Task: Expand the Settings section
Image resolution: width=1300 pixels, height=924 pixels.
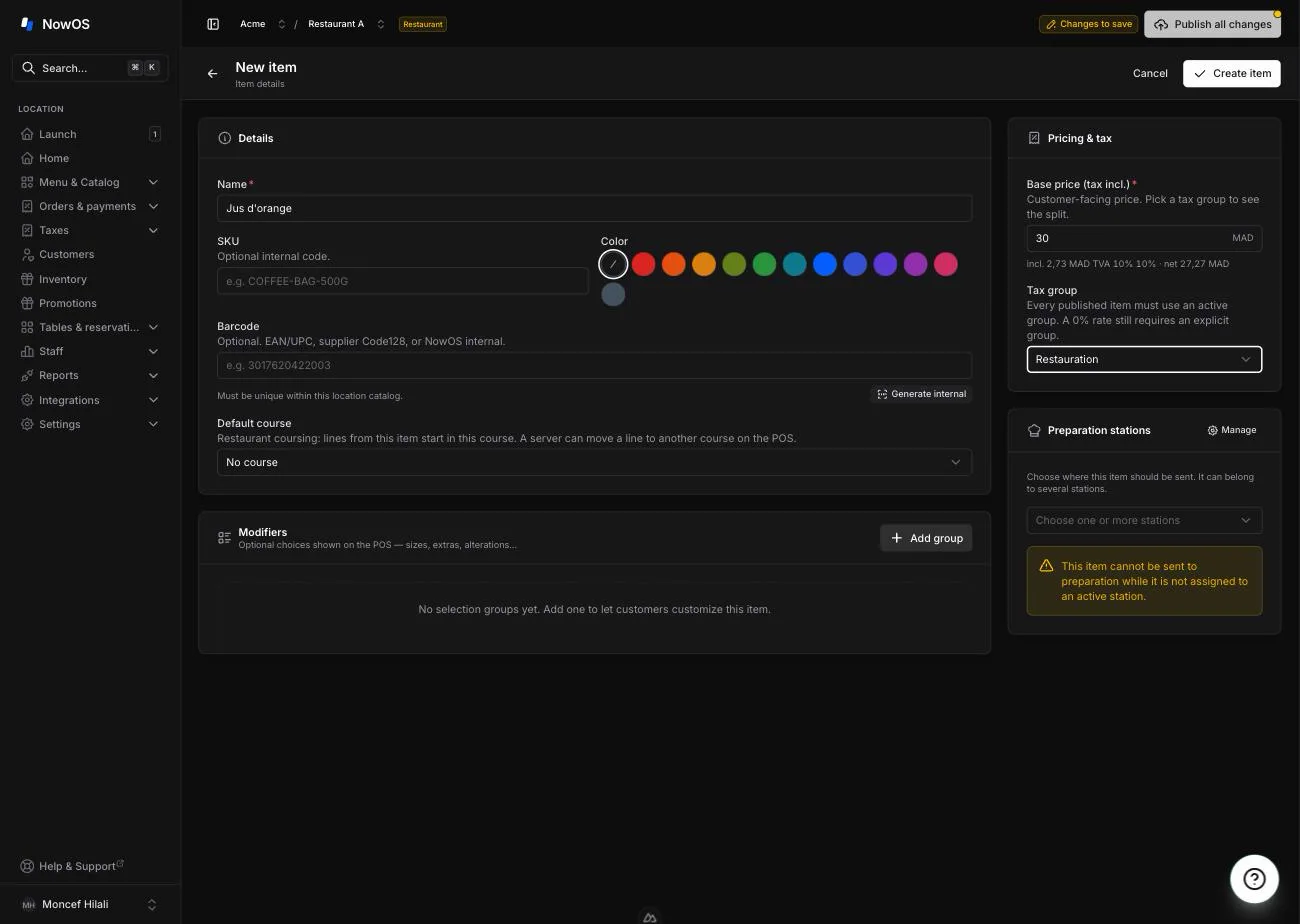Action: click(90, 424)
